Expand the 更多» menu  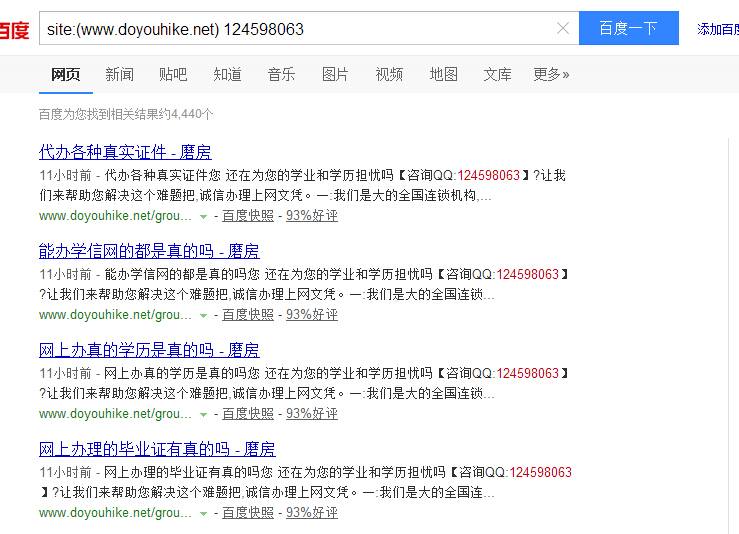tap(551, 74)
